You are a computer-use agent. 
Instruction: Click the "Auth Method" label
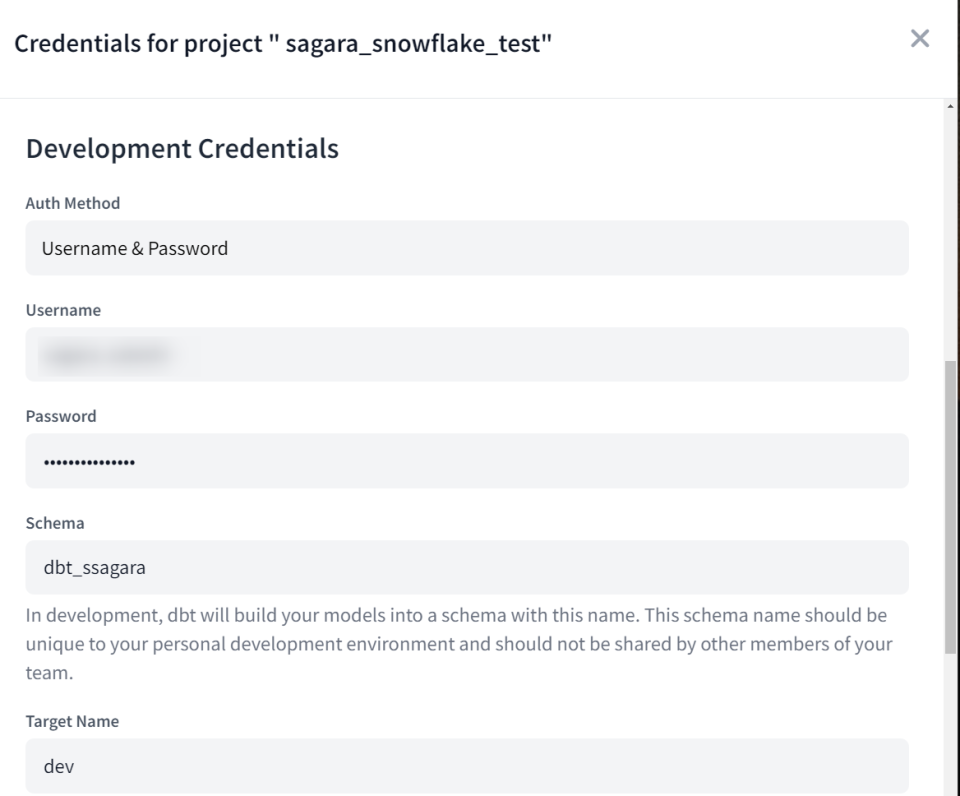pos(72,203)
